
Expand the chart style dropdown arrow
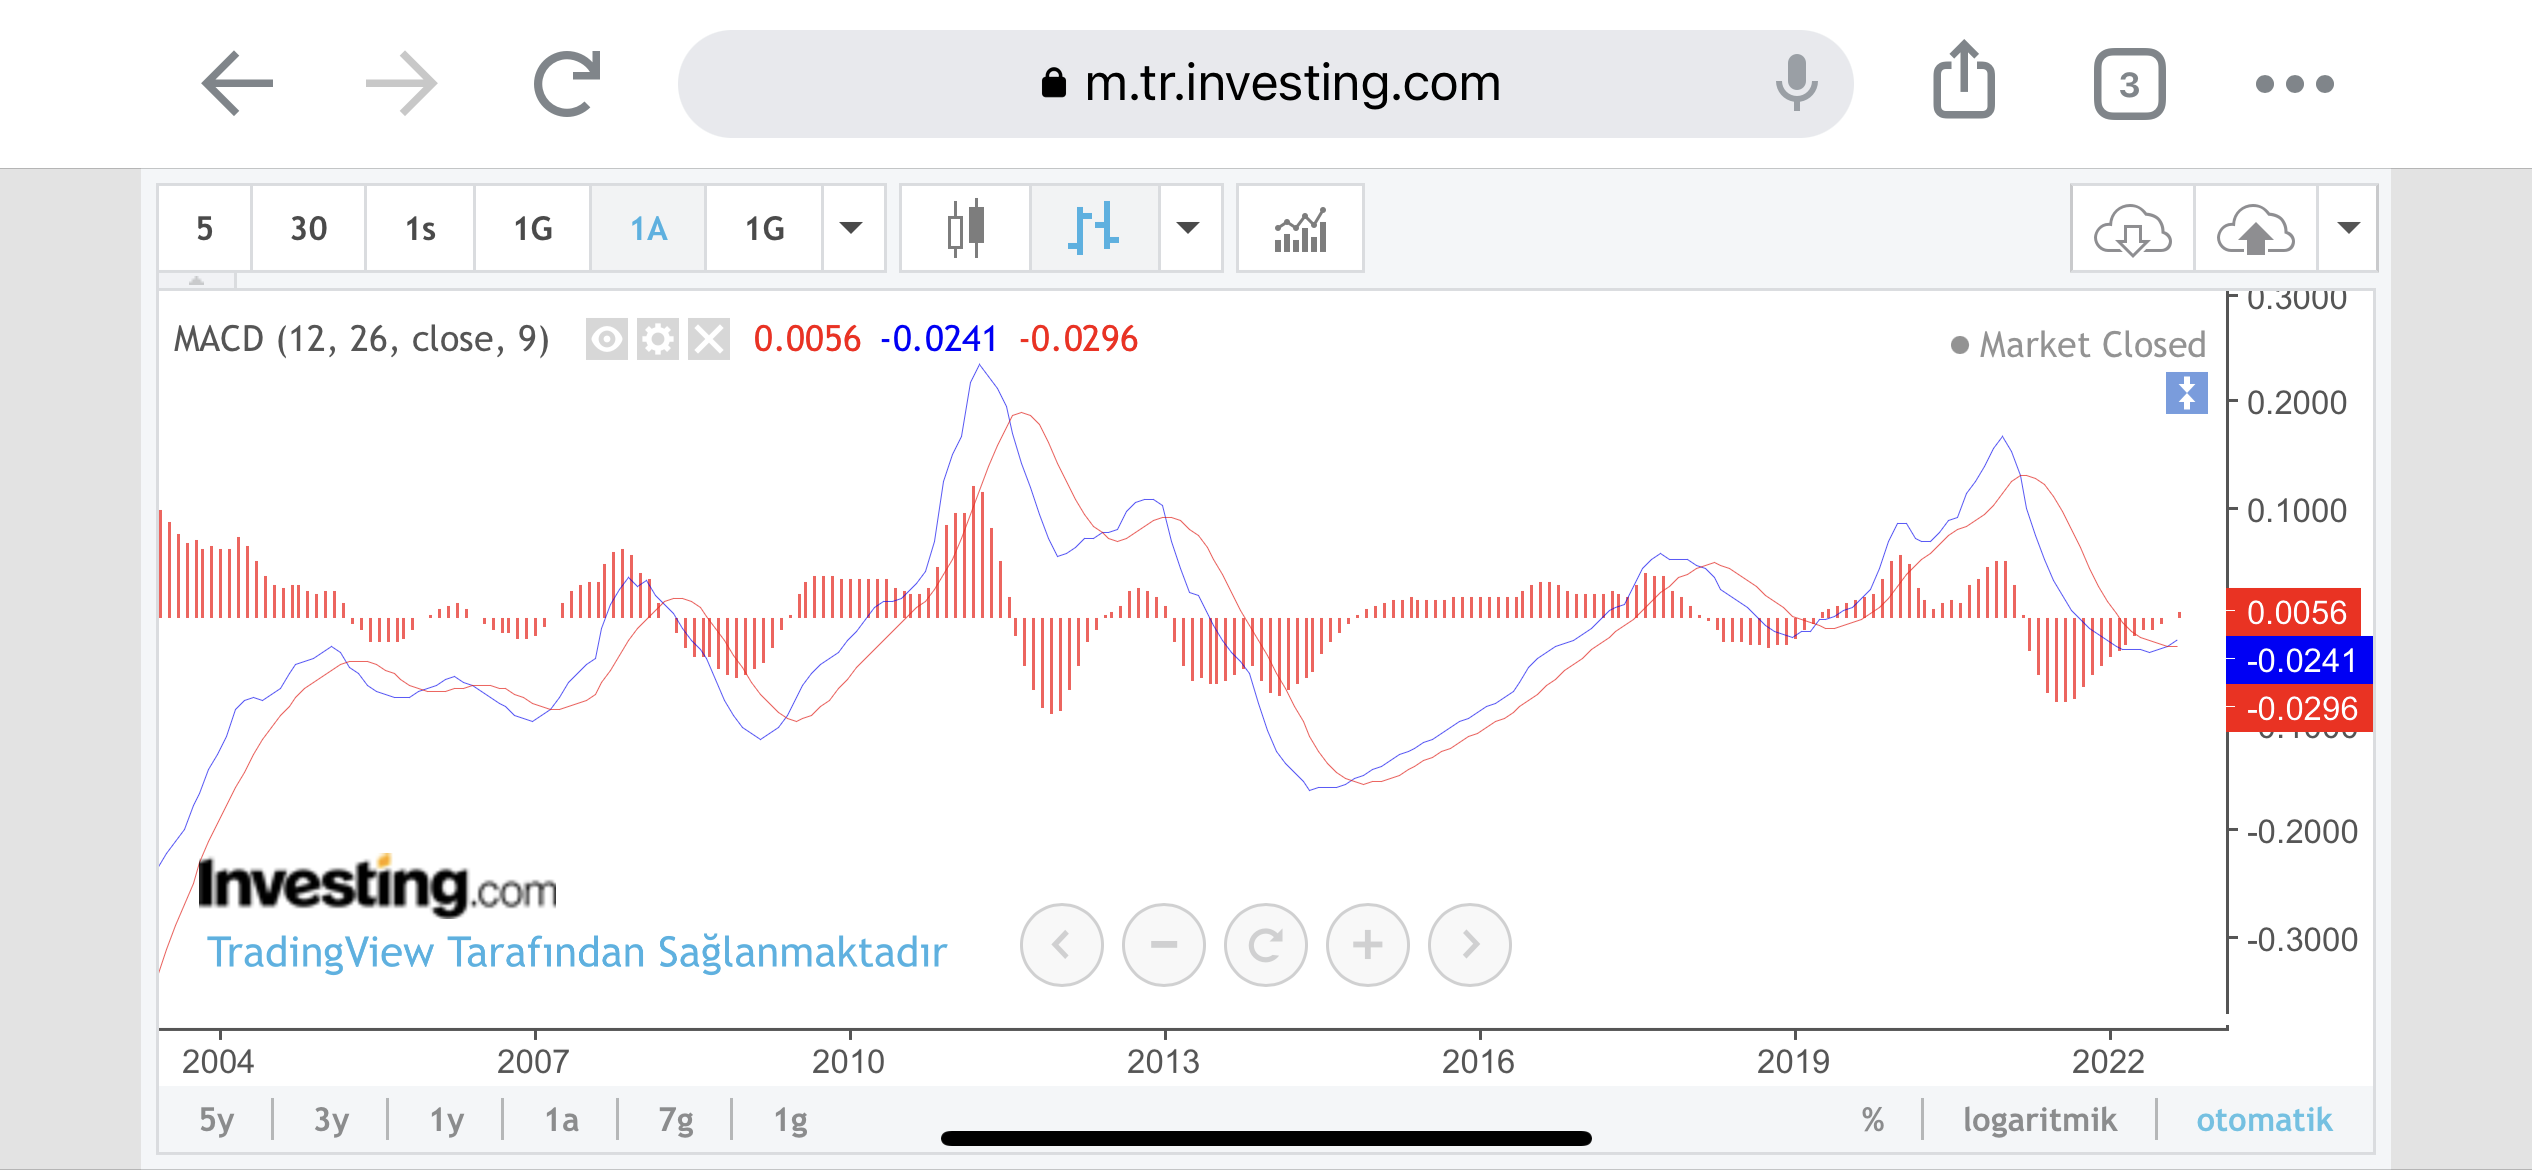click(1188, 229)
